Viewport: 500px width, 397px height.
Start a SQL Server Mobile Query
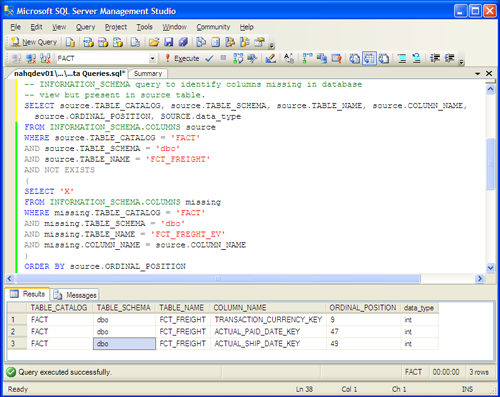tap(135, 42)
